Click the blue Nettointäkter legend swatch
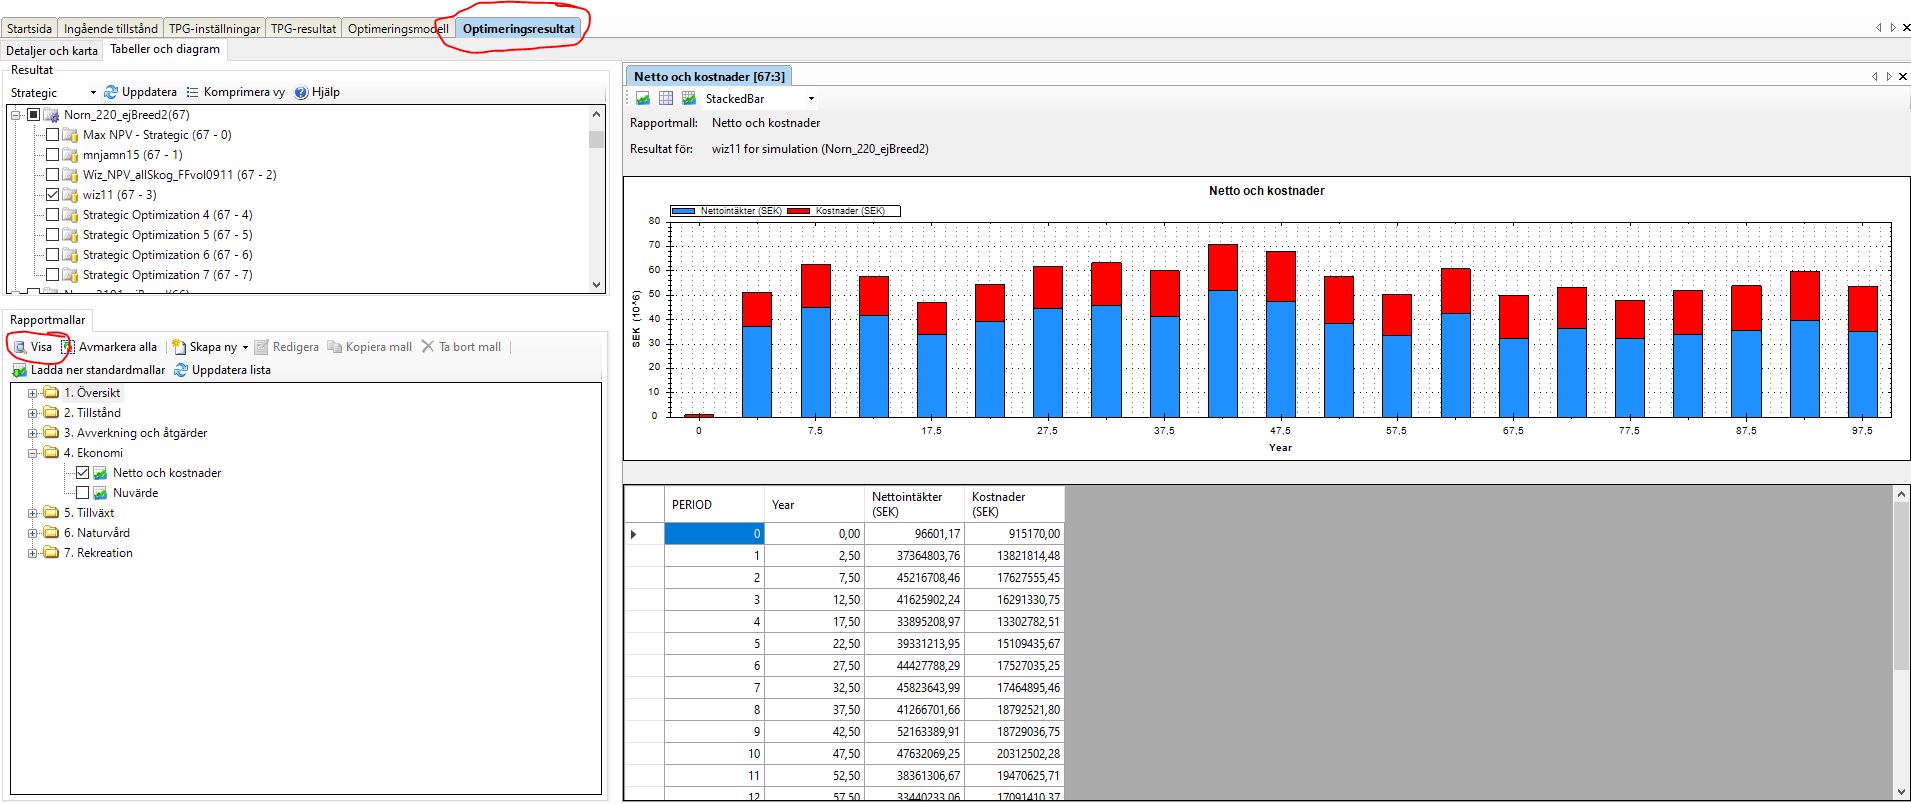The width and height of the screenshot is (1911, 804). [683, 211]
